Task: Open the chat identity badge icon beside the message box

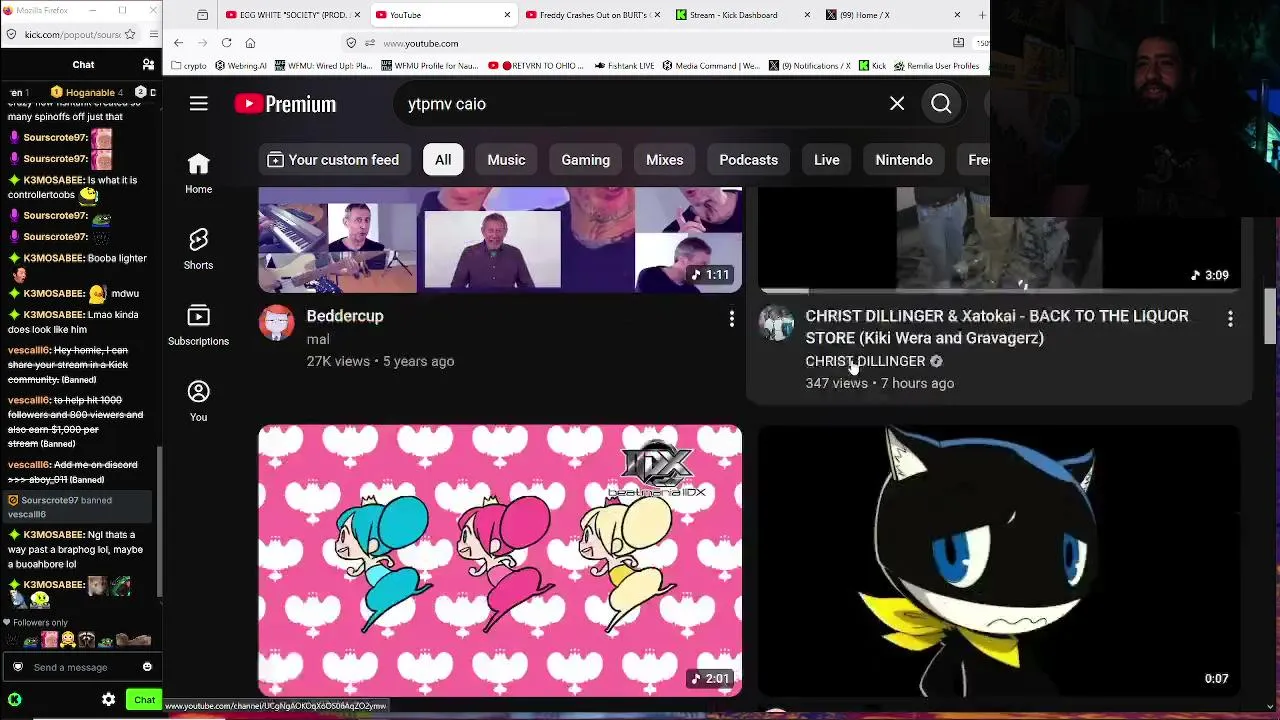Action: pyautogui.click(x=18, y=667)
